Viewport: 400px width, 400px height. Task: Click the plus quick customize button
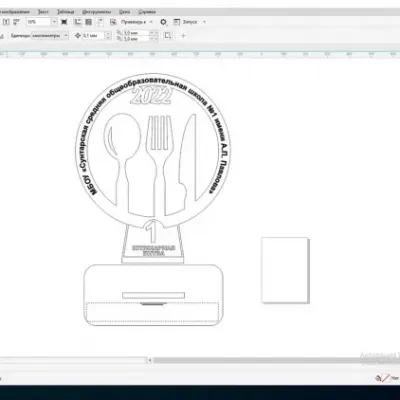pyautogui.click(x=183, y=35)
